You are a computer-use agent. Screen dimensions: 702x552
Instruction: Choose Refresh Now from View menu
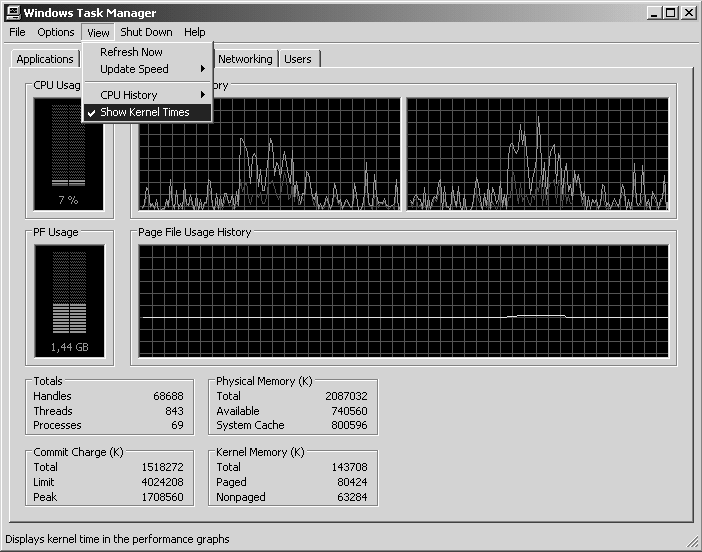click(147, 52)
